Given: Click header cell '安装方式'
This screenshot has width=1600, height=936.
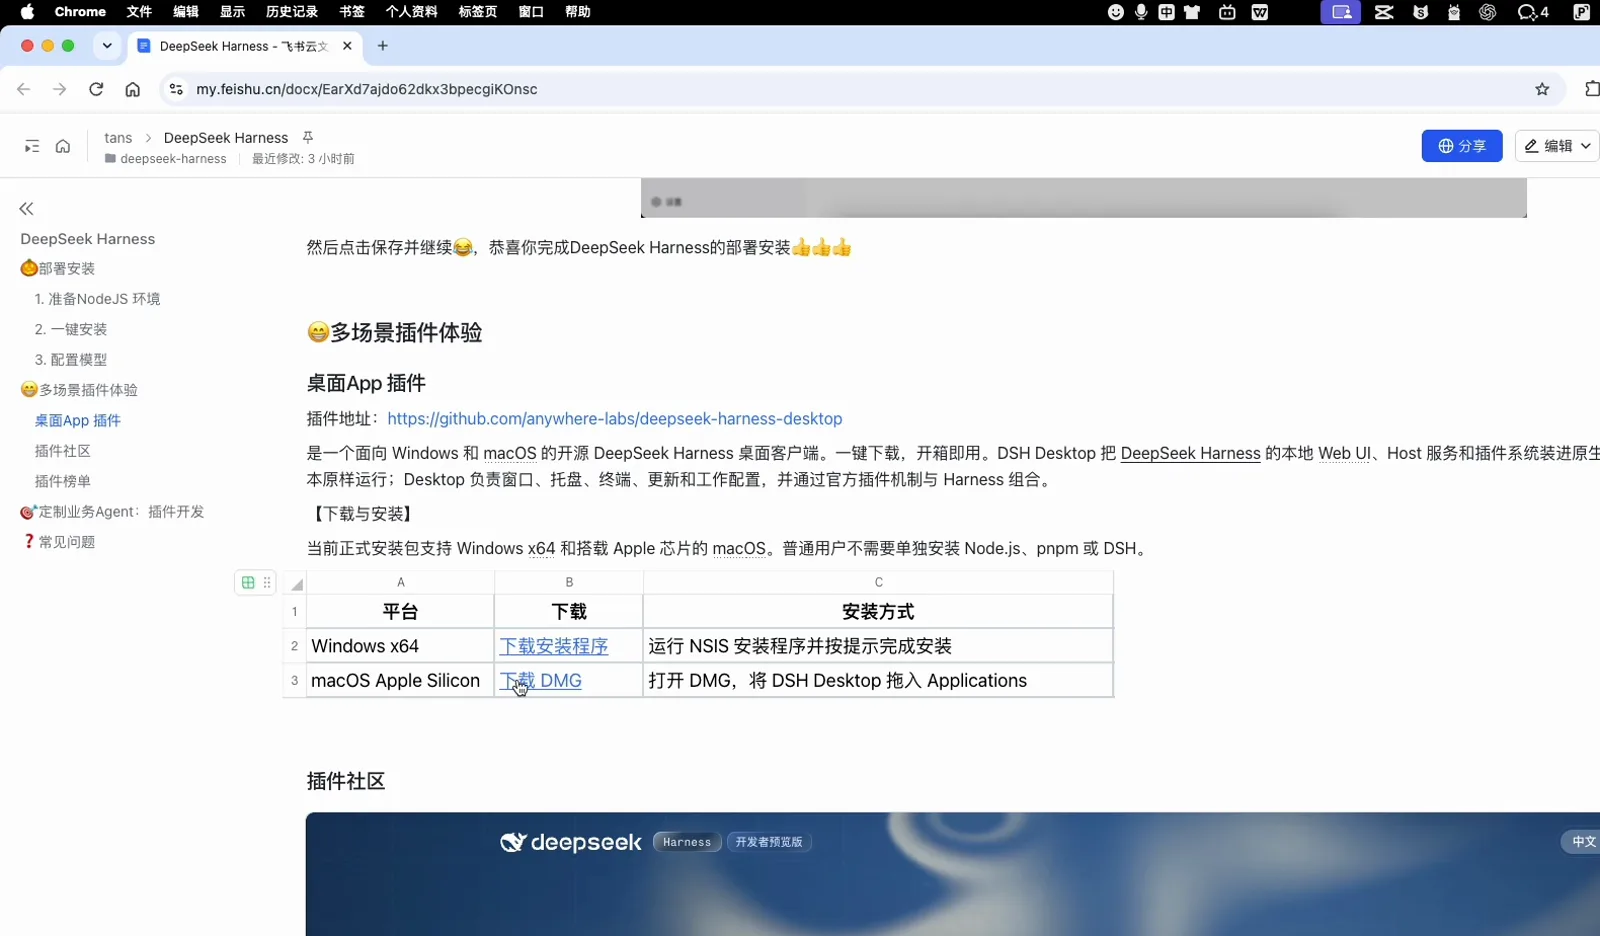Looking at the screenshot, I should pyautogui.click(x=878, y=612).
